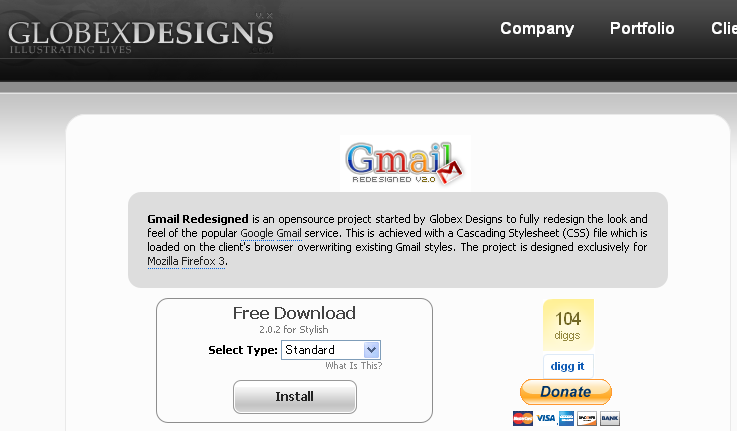Click the 104 diggs counter badge
Image resolution: width=737 pixels, height=431 pixels.
coord(568,325)
